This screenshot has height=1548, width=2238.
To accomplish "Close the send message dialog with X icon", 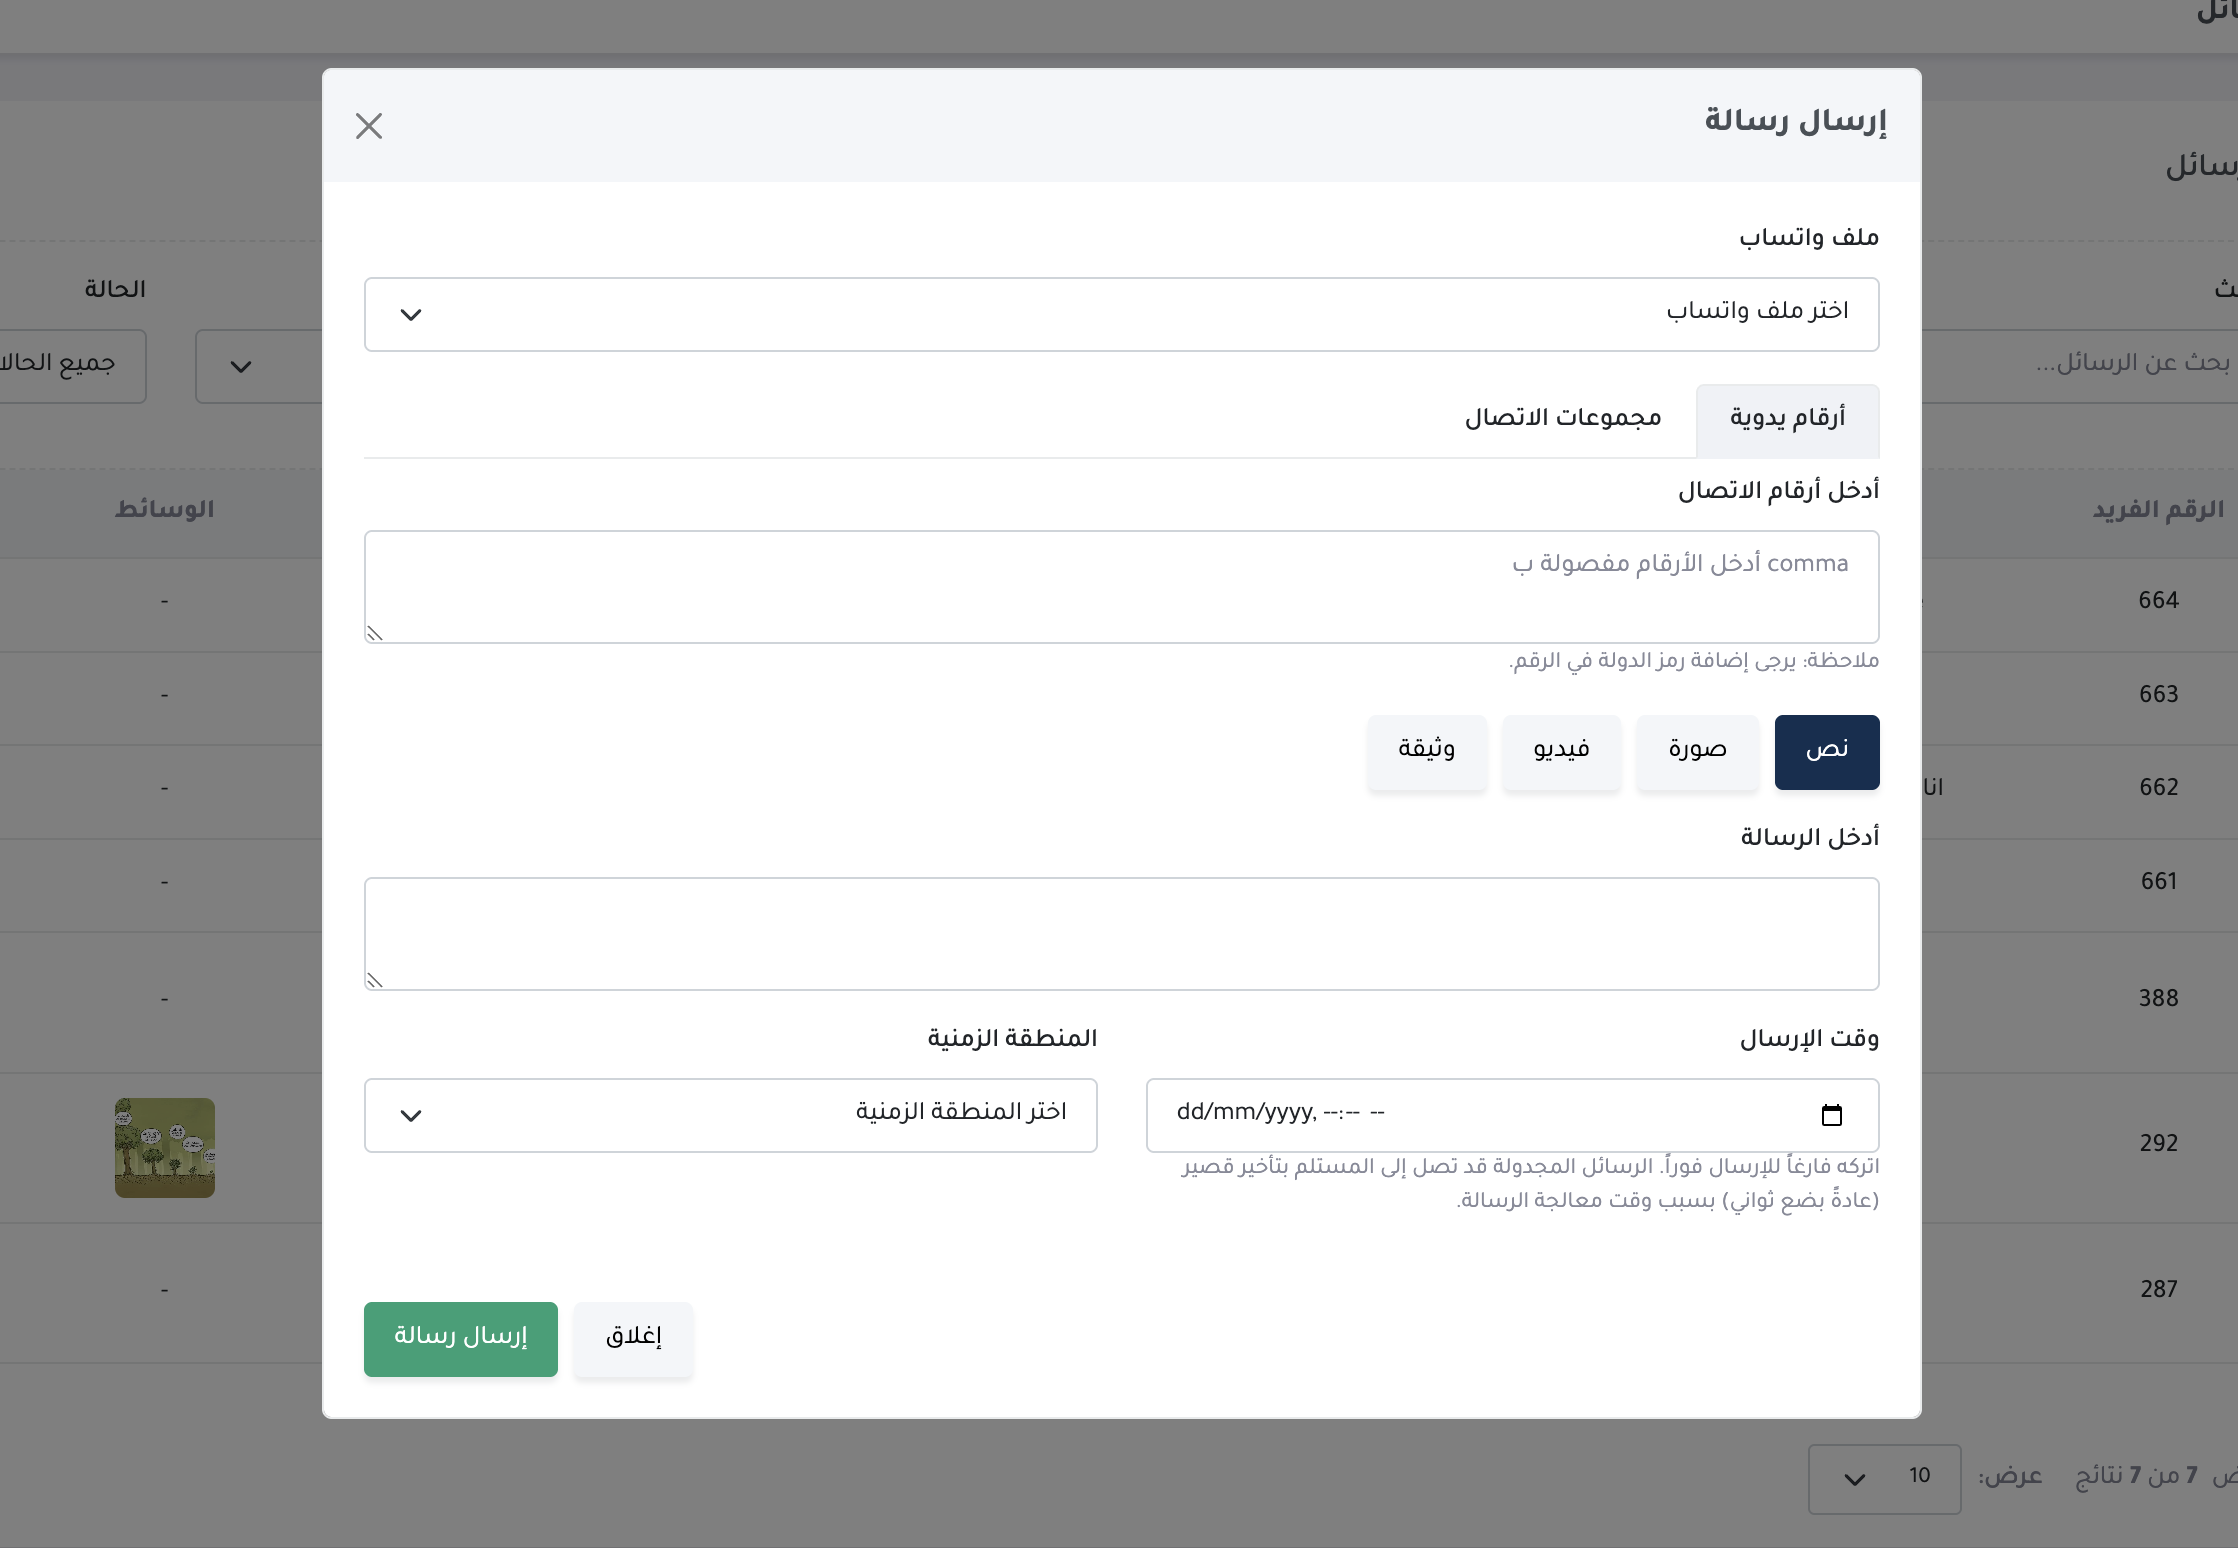I will tap(369, 126).
